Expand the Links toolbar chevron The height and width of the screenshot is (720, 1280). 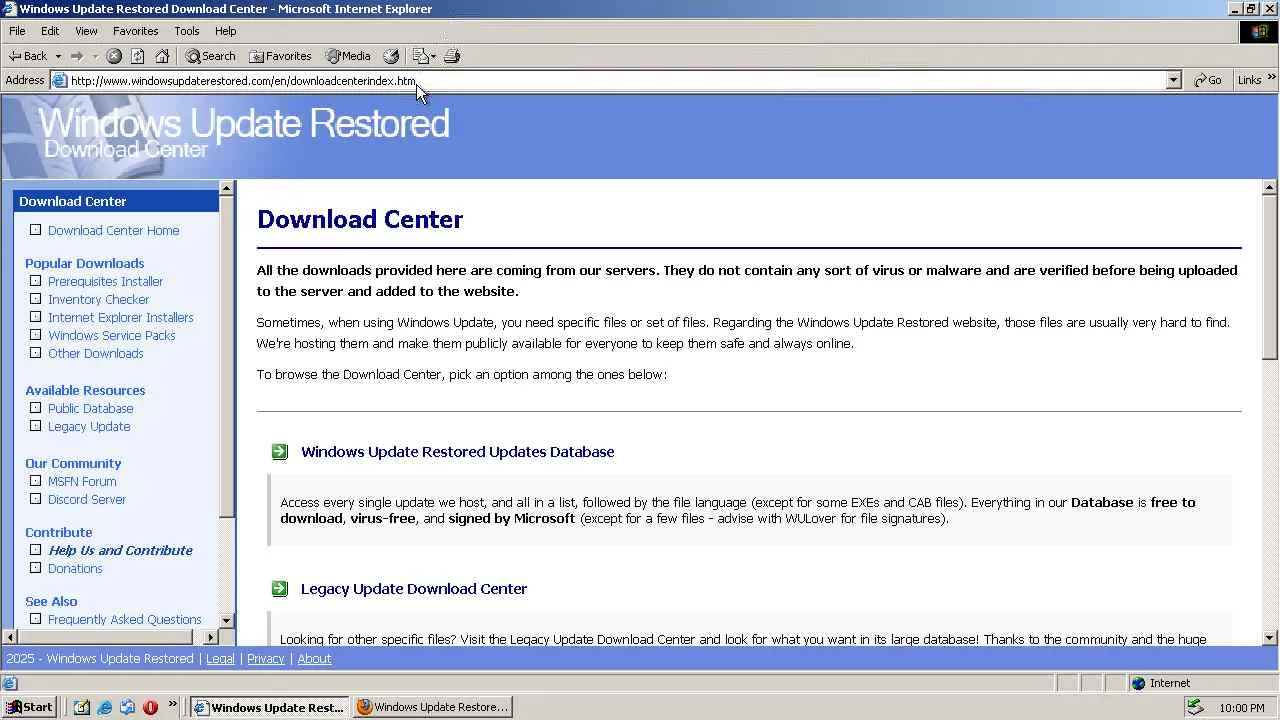1272,77
